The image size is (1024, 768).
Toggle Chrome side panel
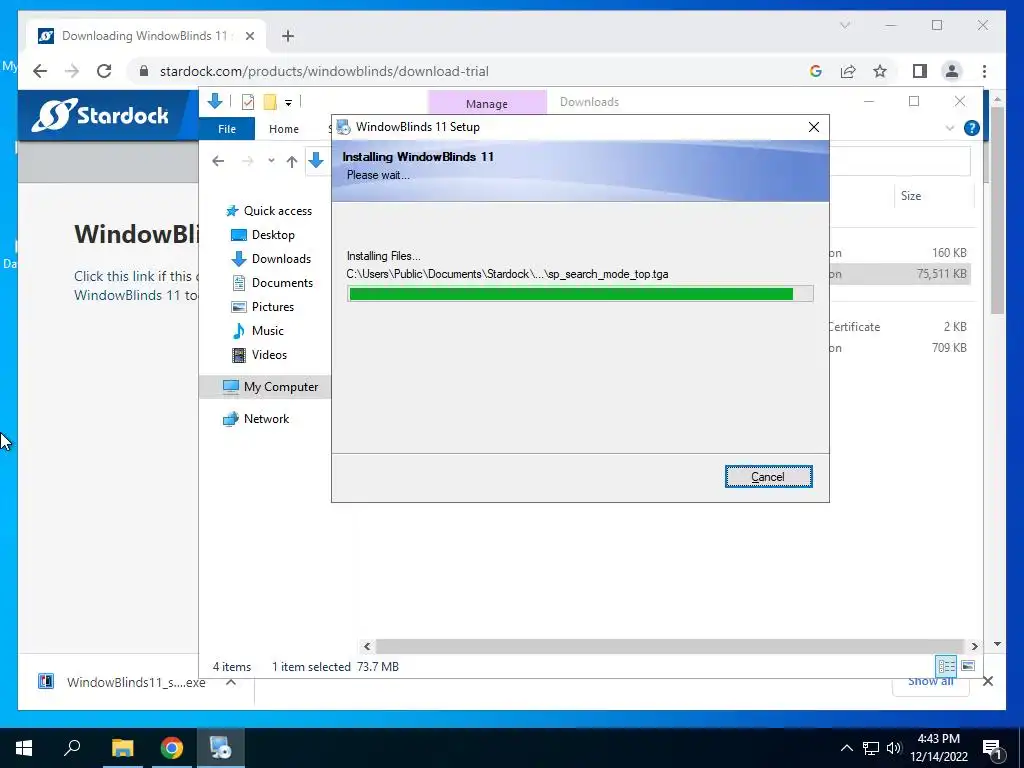[x=920, y=71]
